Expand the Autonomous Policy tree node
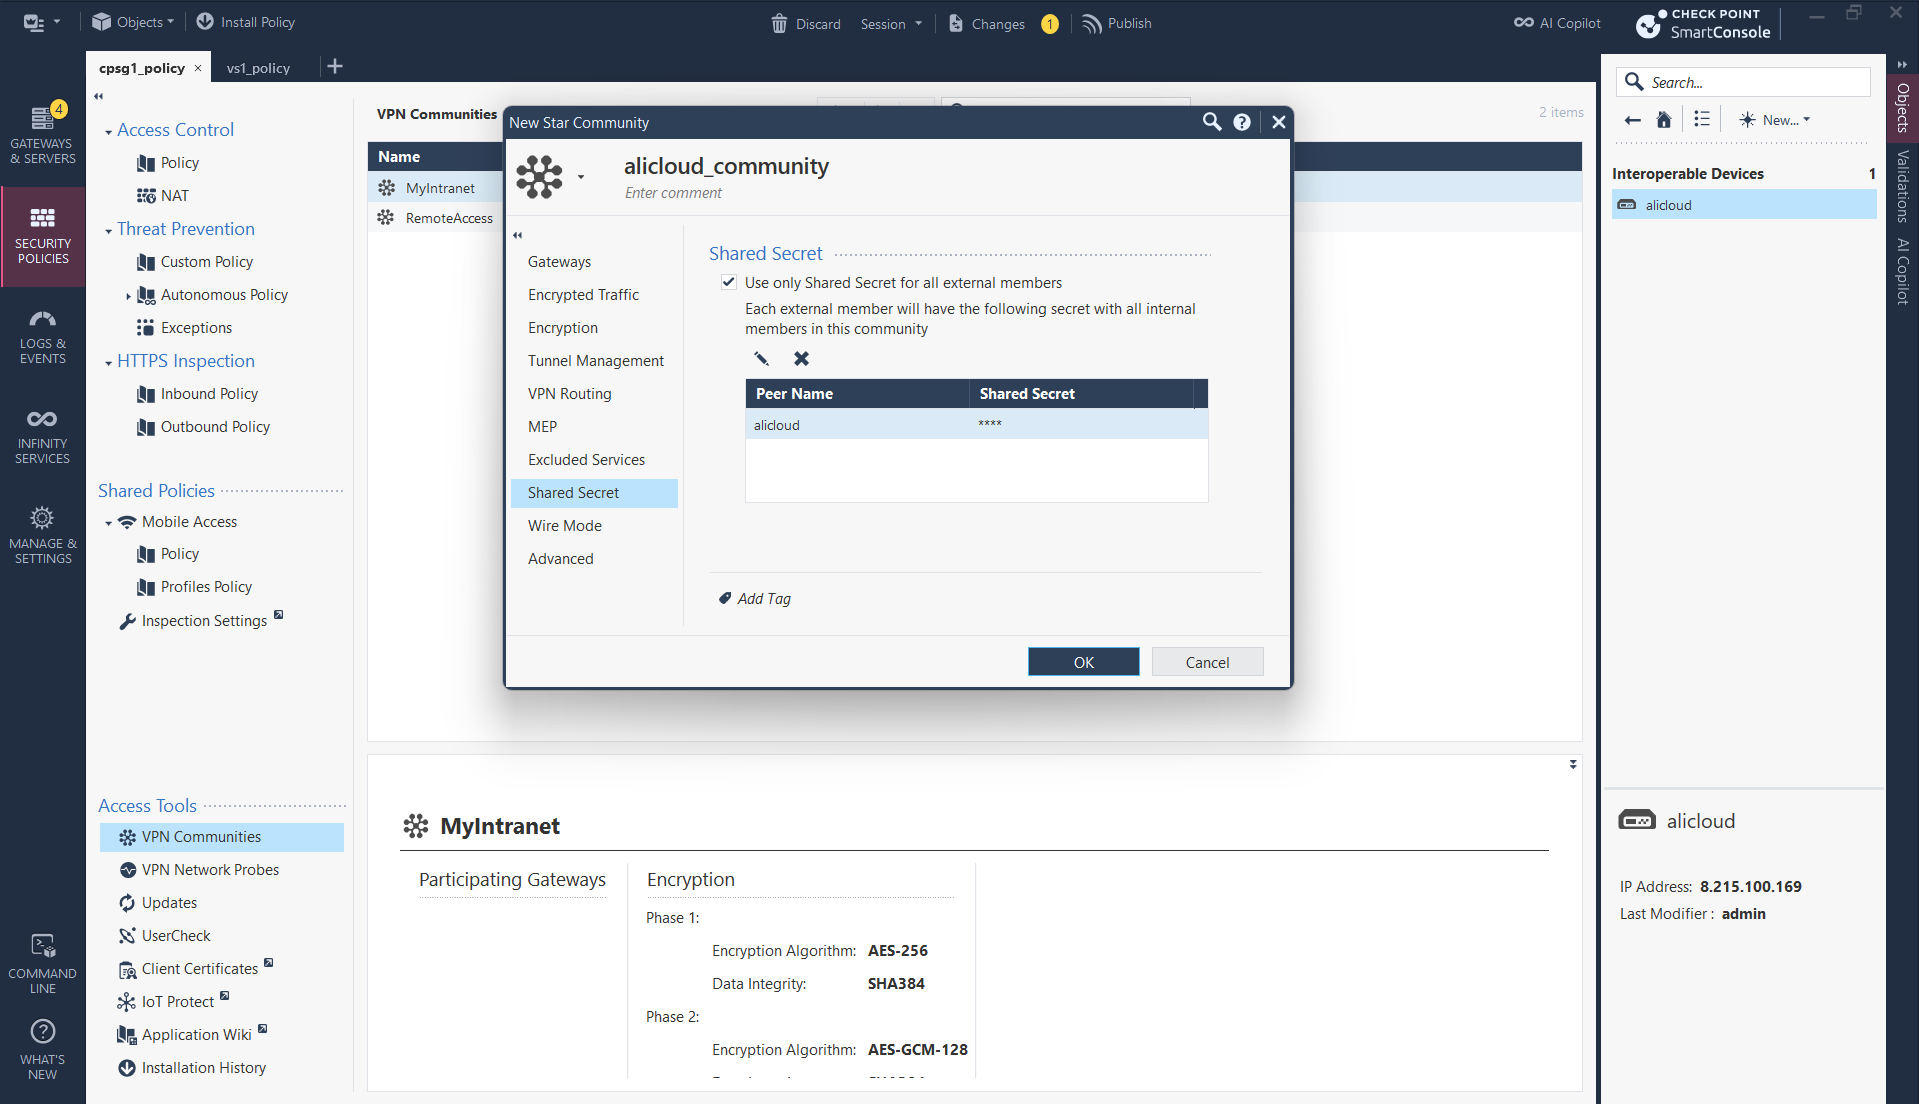1919x1104 pixels. pyautogui.click(x=128, y=296)
